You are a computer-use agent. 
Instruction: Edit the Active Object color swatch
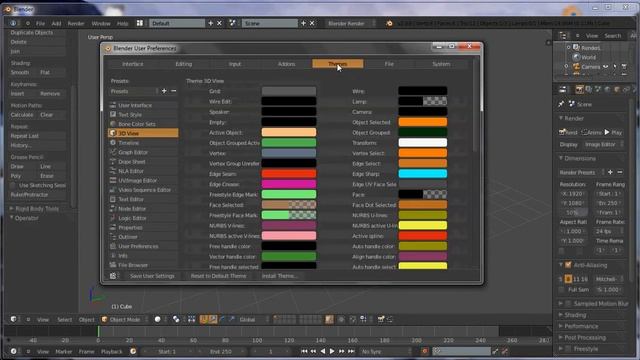(289, 132)
